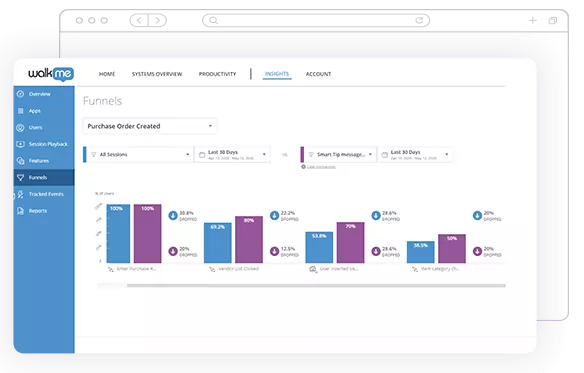Switch to the Insights tab
584x373 pixels.
click(x=277, y=74)
